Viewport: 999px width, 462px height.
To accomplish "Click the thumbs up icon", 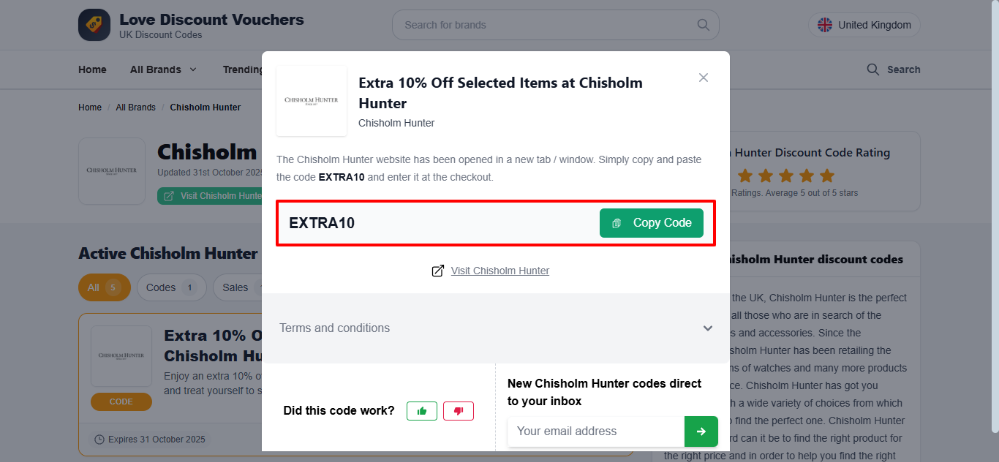I will pos(422,411).
